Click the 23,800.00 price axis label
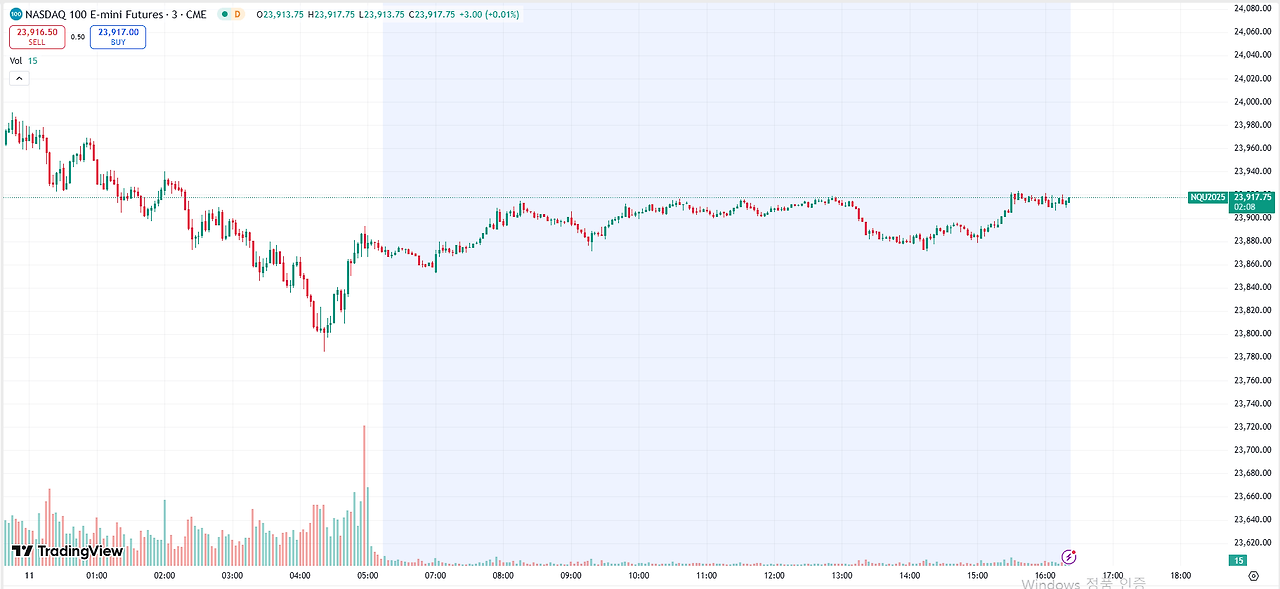This screenshot has height=589, width=1280. click(1253, 334)
